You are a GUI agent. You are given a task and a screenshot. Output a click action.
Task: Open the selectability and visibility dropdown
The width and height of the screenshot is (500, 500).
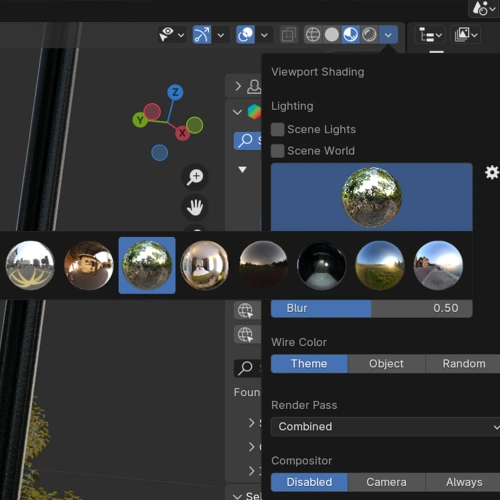(172, 35)
